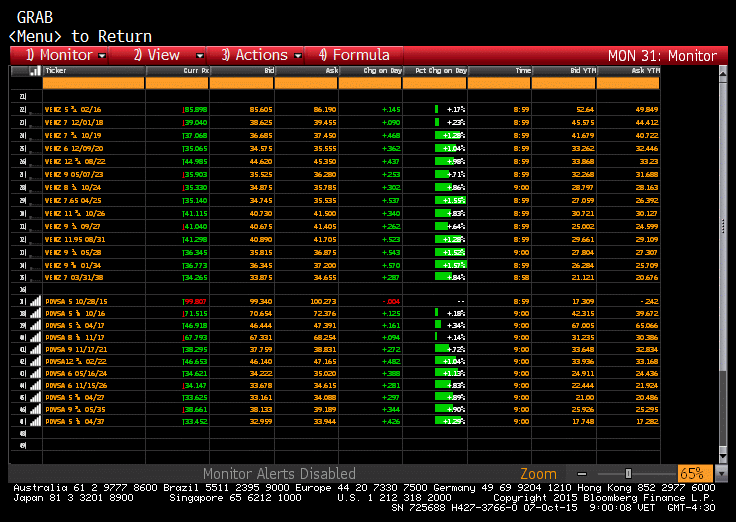Screen dimensions: 736x522
Task: Select the 'VENZ 11.95 08/31' ticker
Action: 75,239
